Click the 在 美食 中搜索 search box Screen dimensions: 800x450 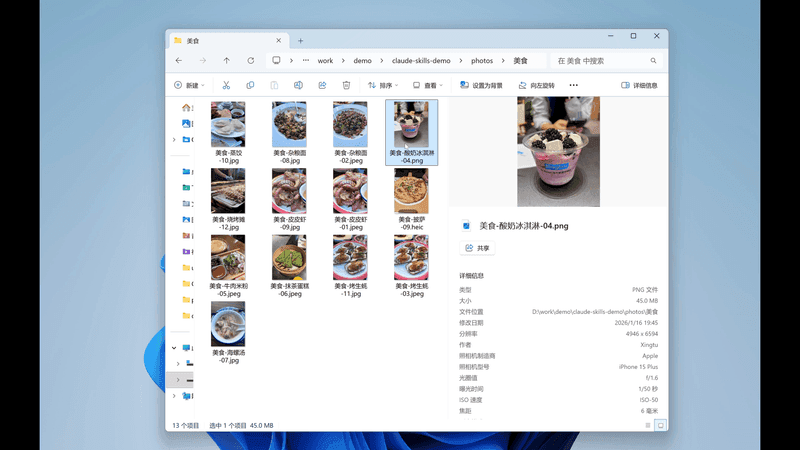pyautogui.click(x=603, y=61)
